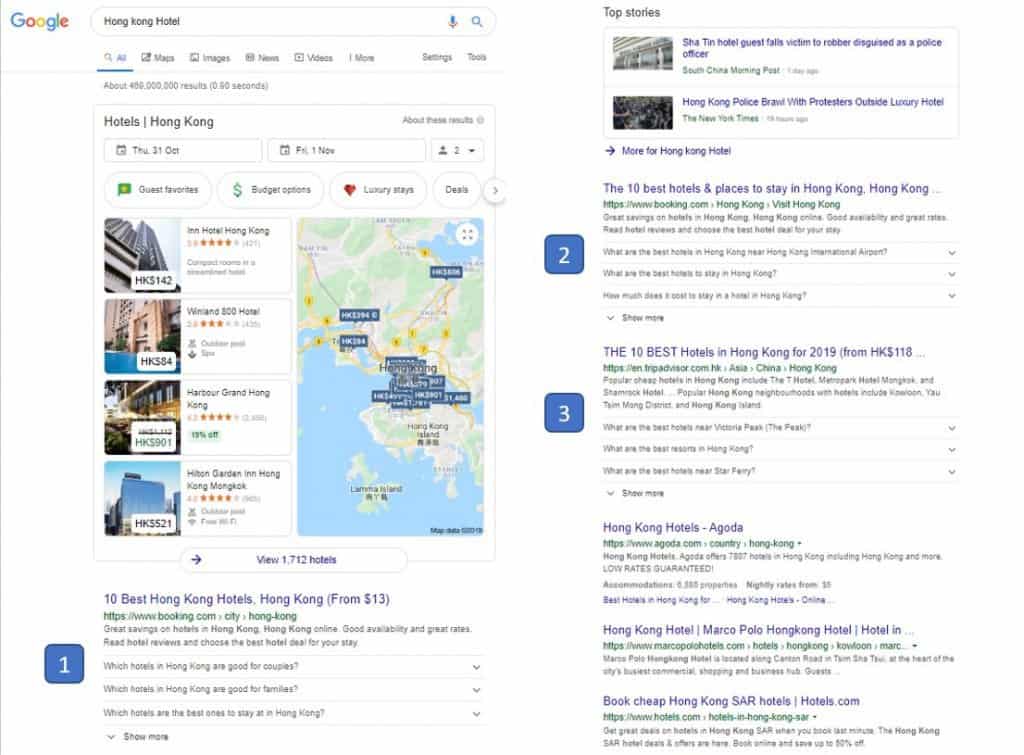Click the Google logo
Image resolution: width=1024 pixels, height=755 pixels.
[40, 21]
